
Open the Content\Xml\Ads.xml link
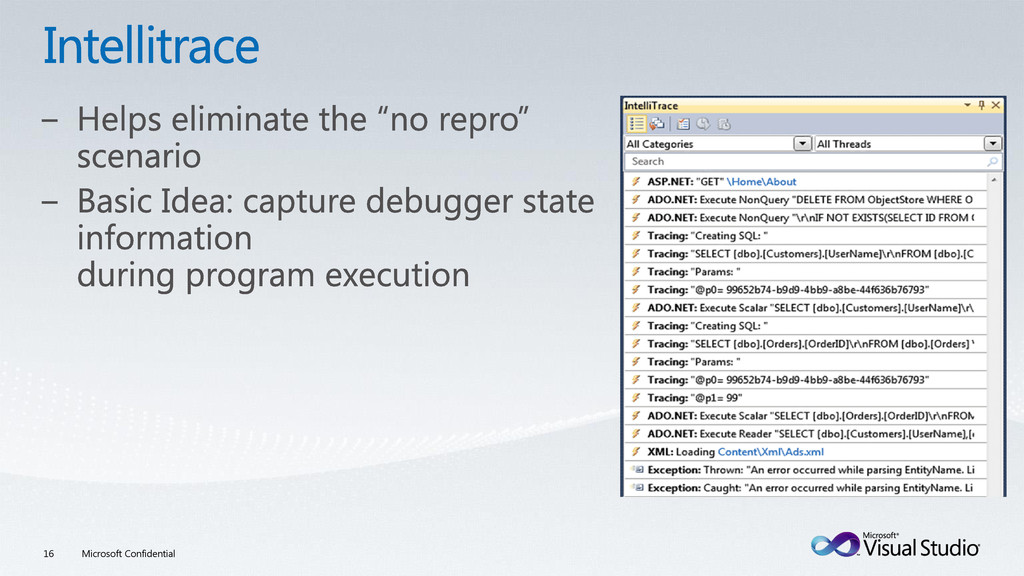coord(770,452)
